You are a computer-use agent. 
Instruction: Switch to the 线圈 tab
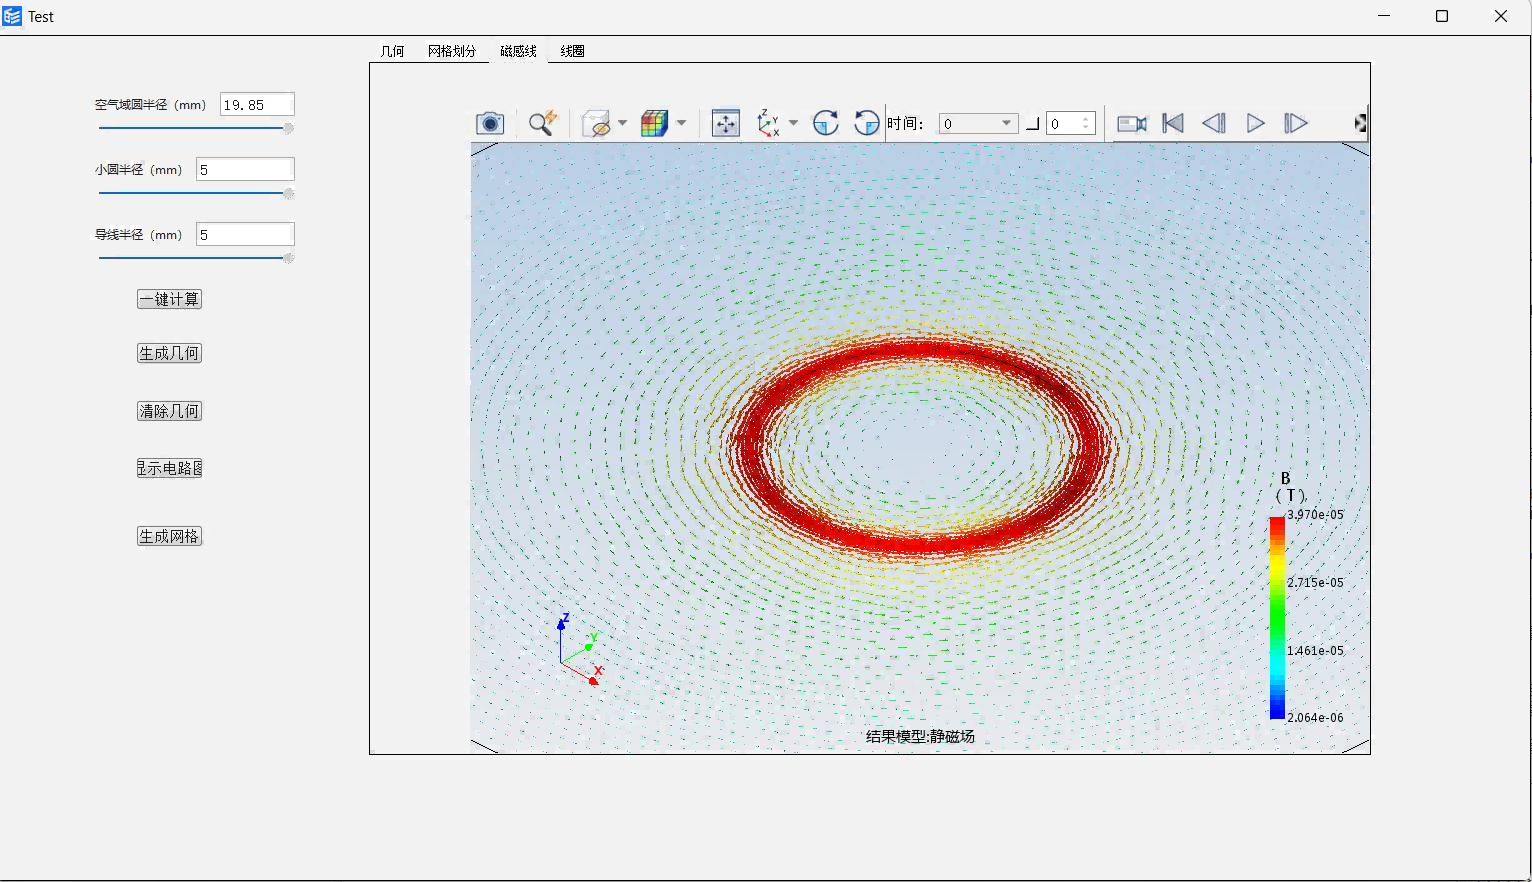click(x=572, y=51)
